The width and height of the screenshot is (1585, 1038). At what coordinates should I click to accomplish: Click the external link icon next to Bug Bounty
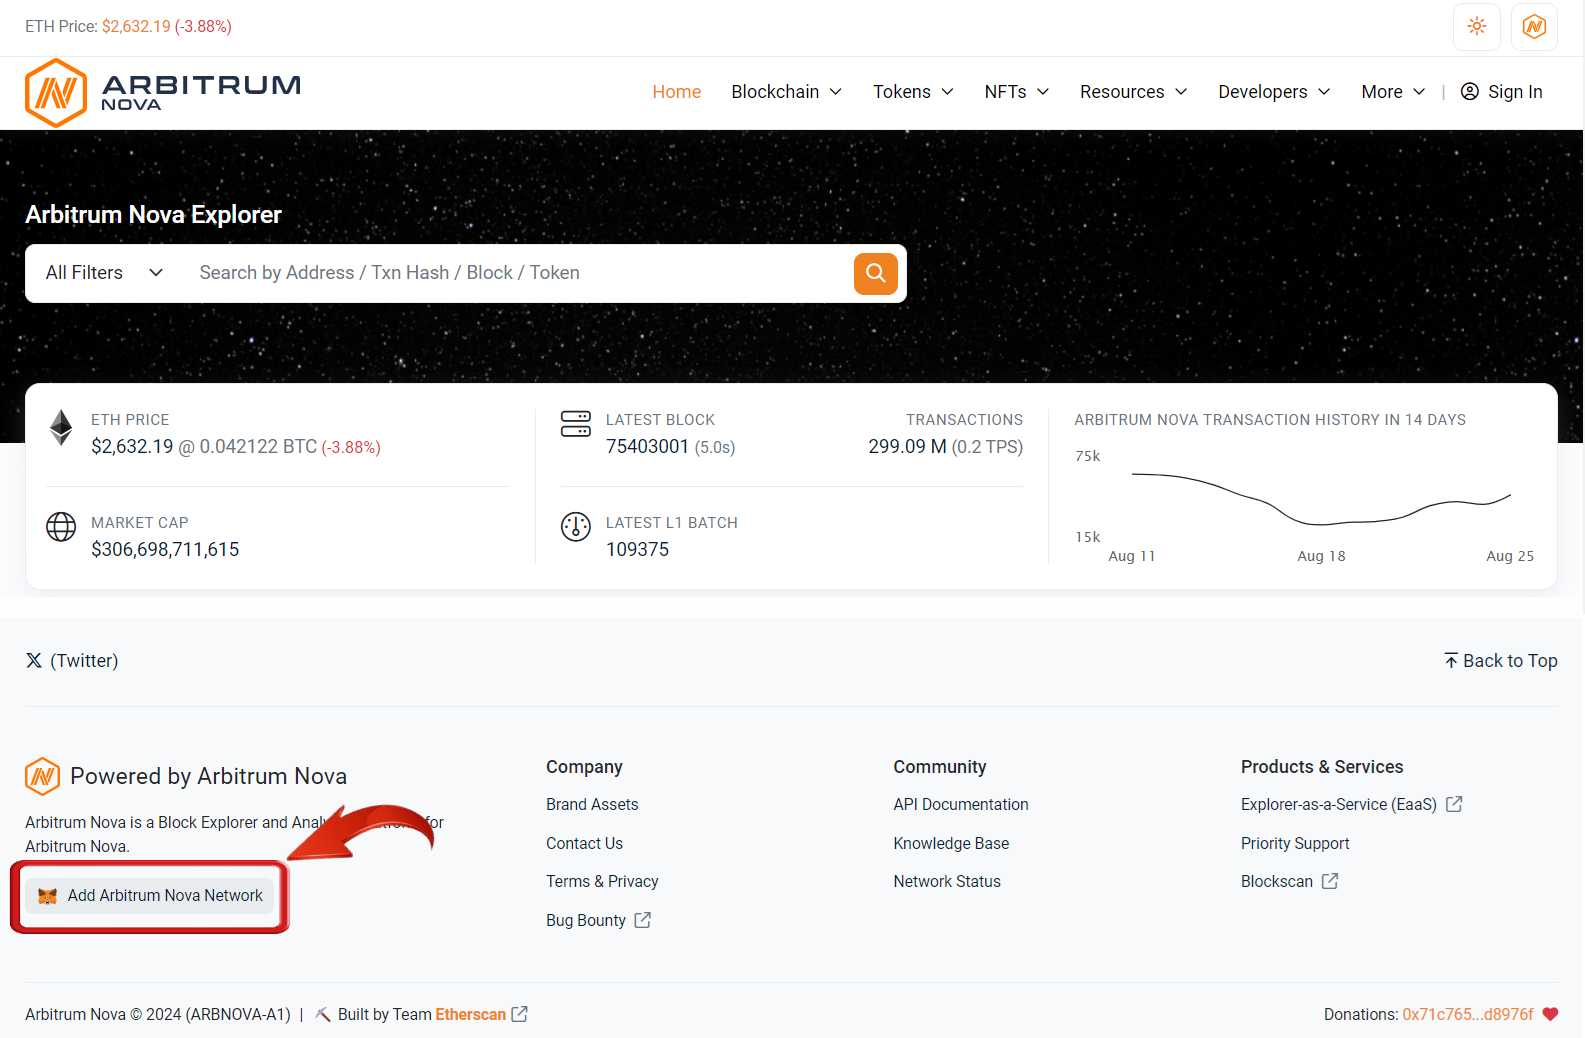[x=643, y=920]
